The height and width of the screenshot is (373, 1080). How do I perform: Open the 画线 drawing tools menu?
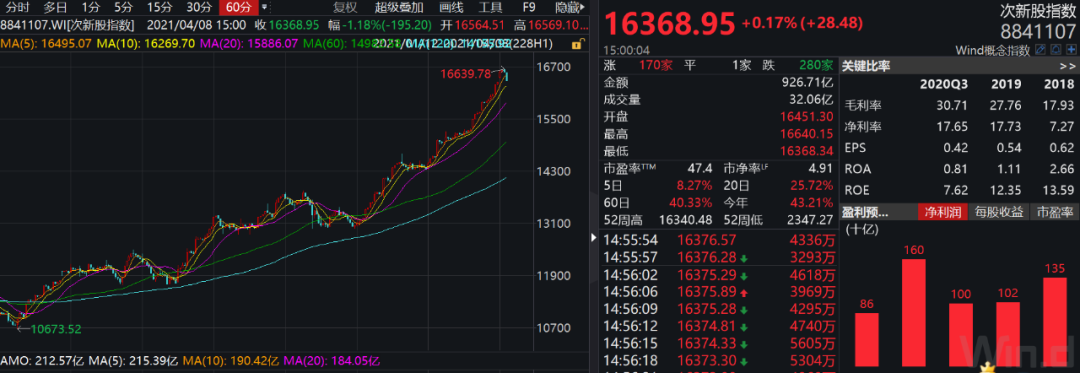click(x=450, y=8)
